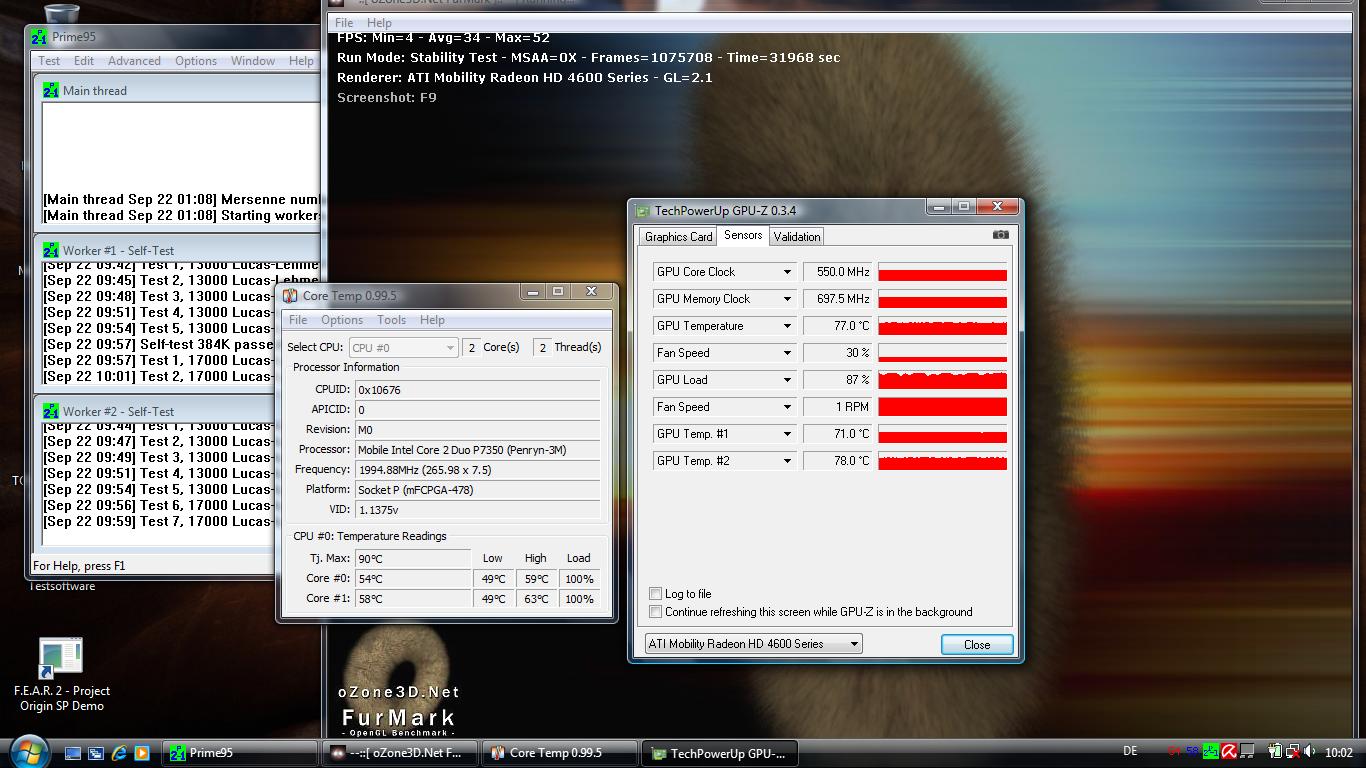Switch to TechPowerUp GPU-Z taskbar button
The height and width of the screenshot is (768, 1366).
coord(719,753)
